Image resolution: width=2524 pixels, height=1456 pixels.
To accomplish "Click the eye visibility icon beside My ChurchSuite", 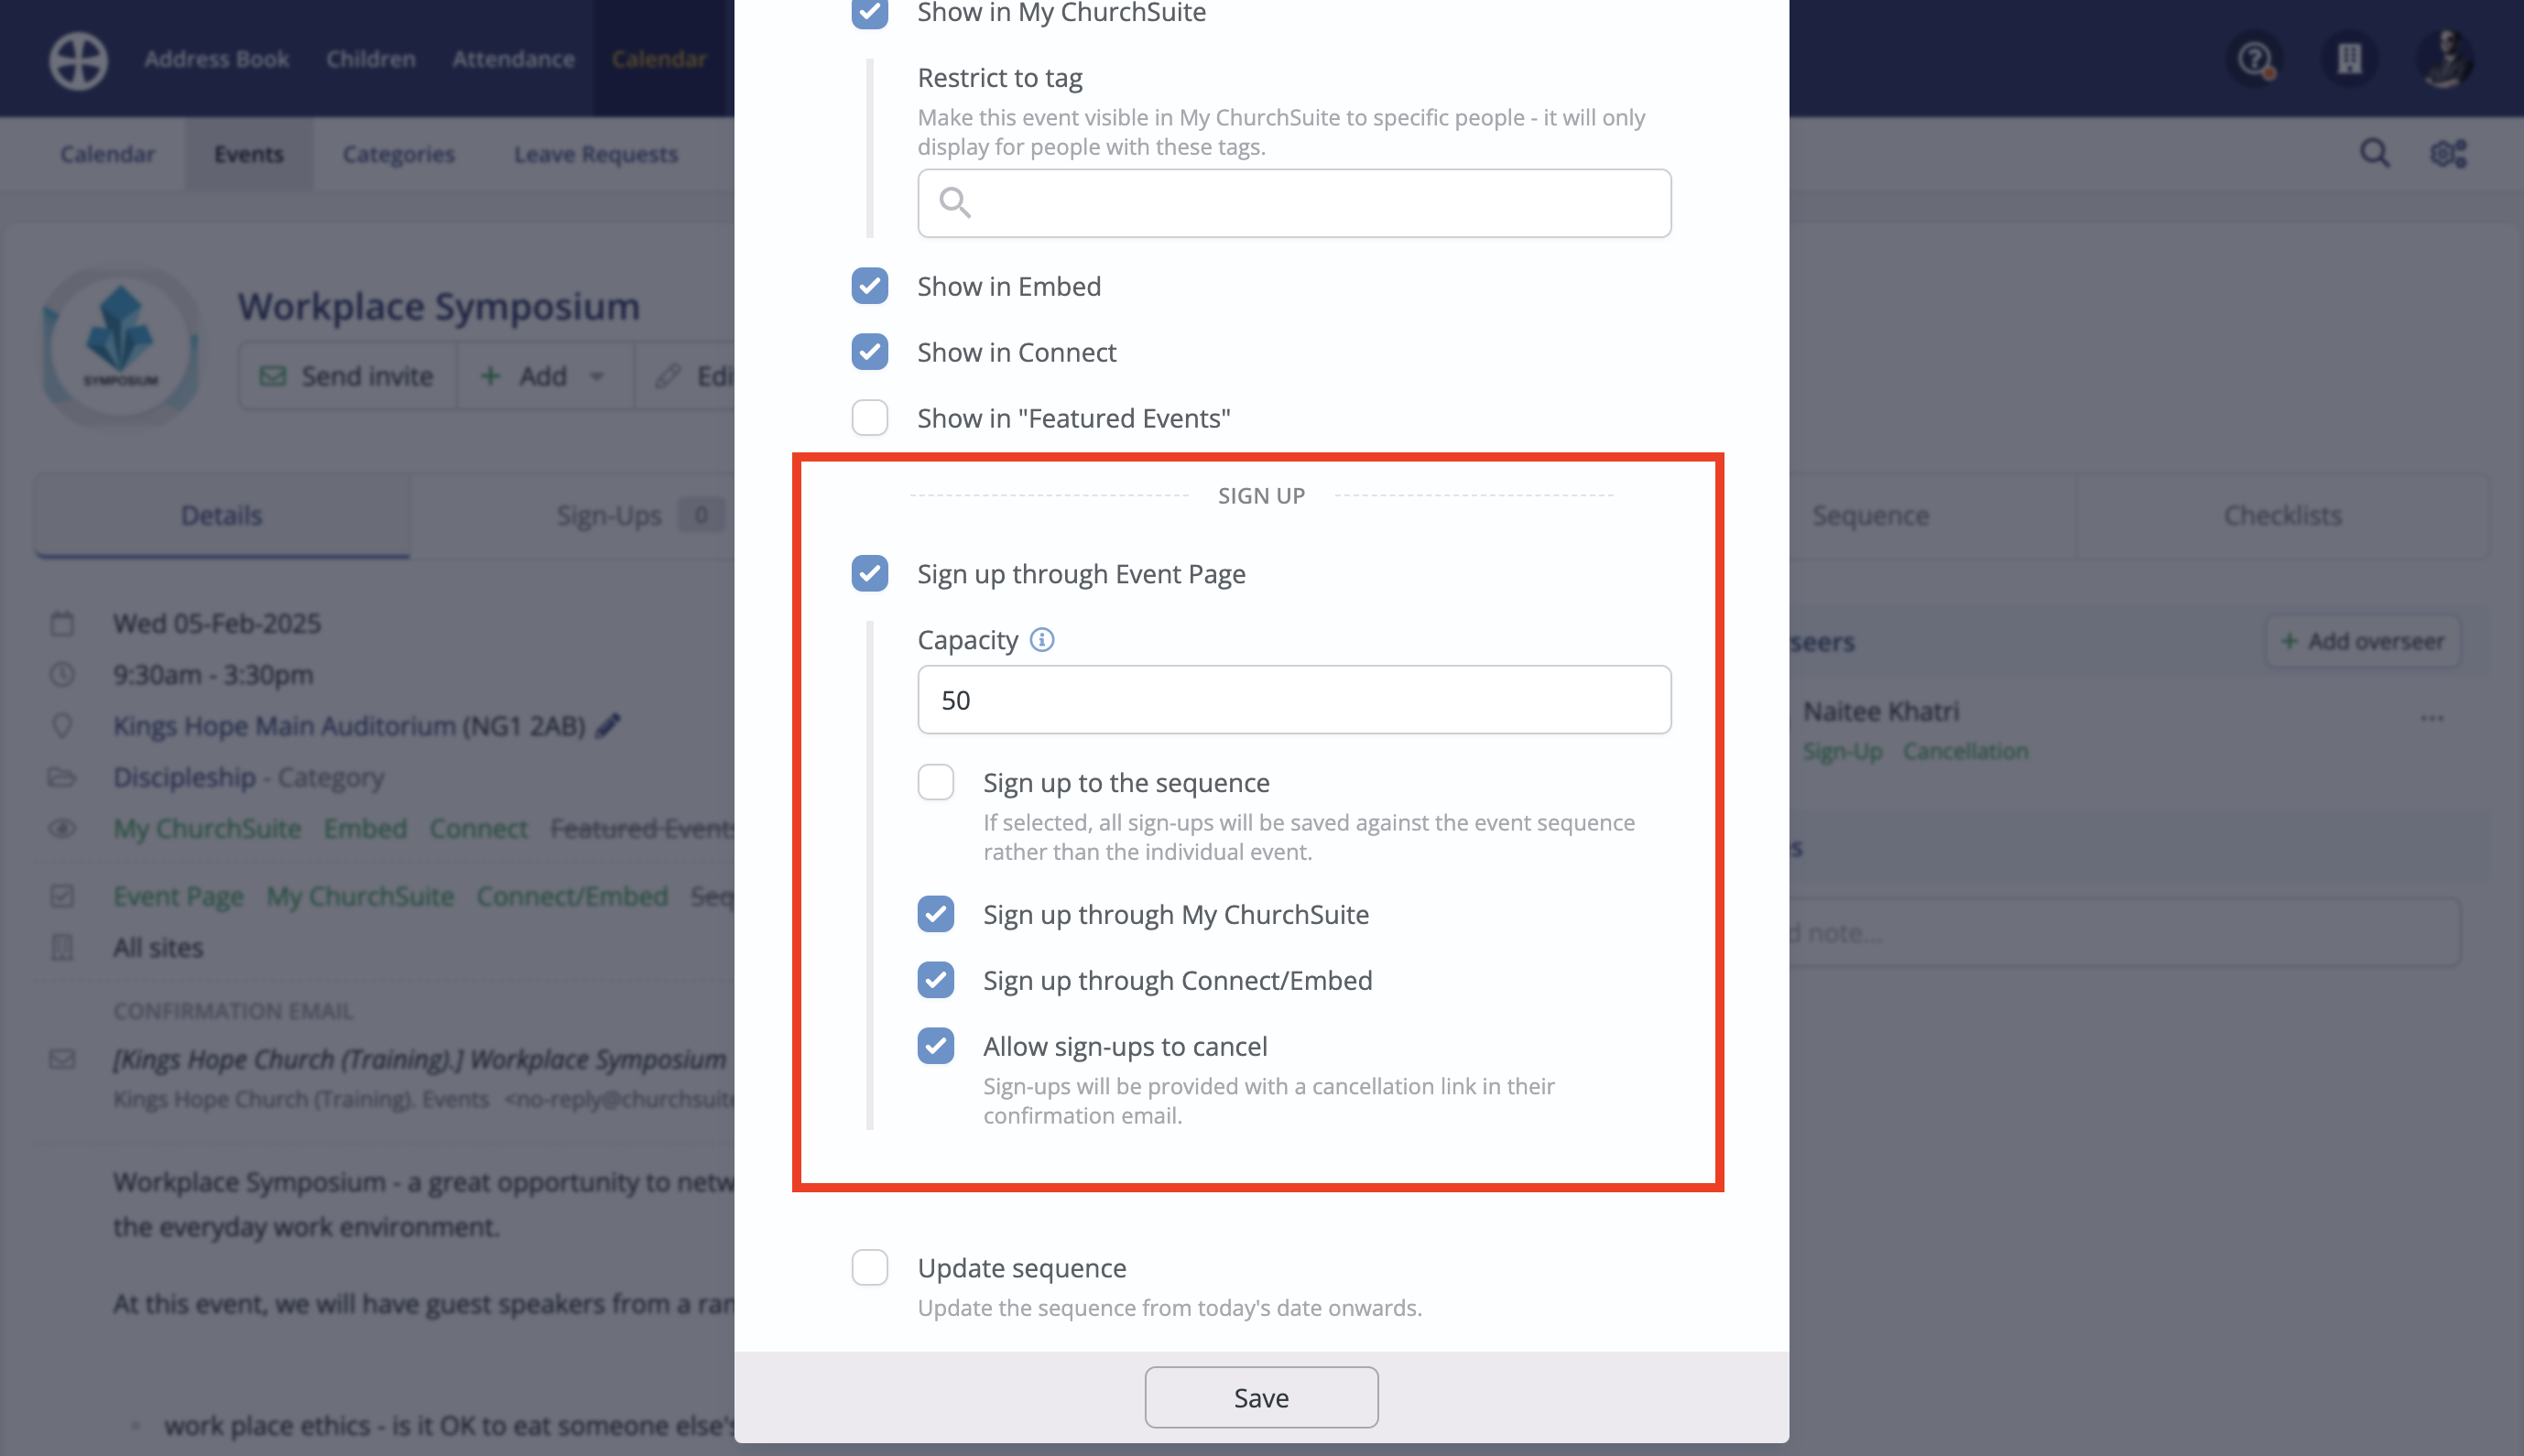I will coord(62,829).
